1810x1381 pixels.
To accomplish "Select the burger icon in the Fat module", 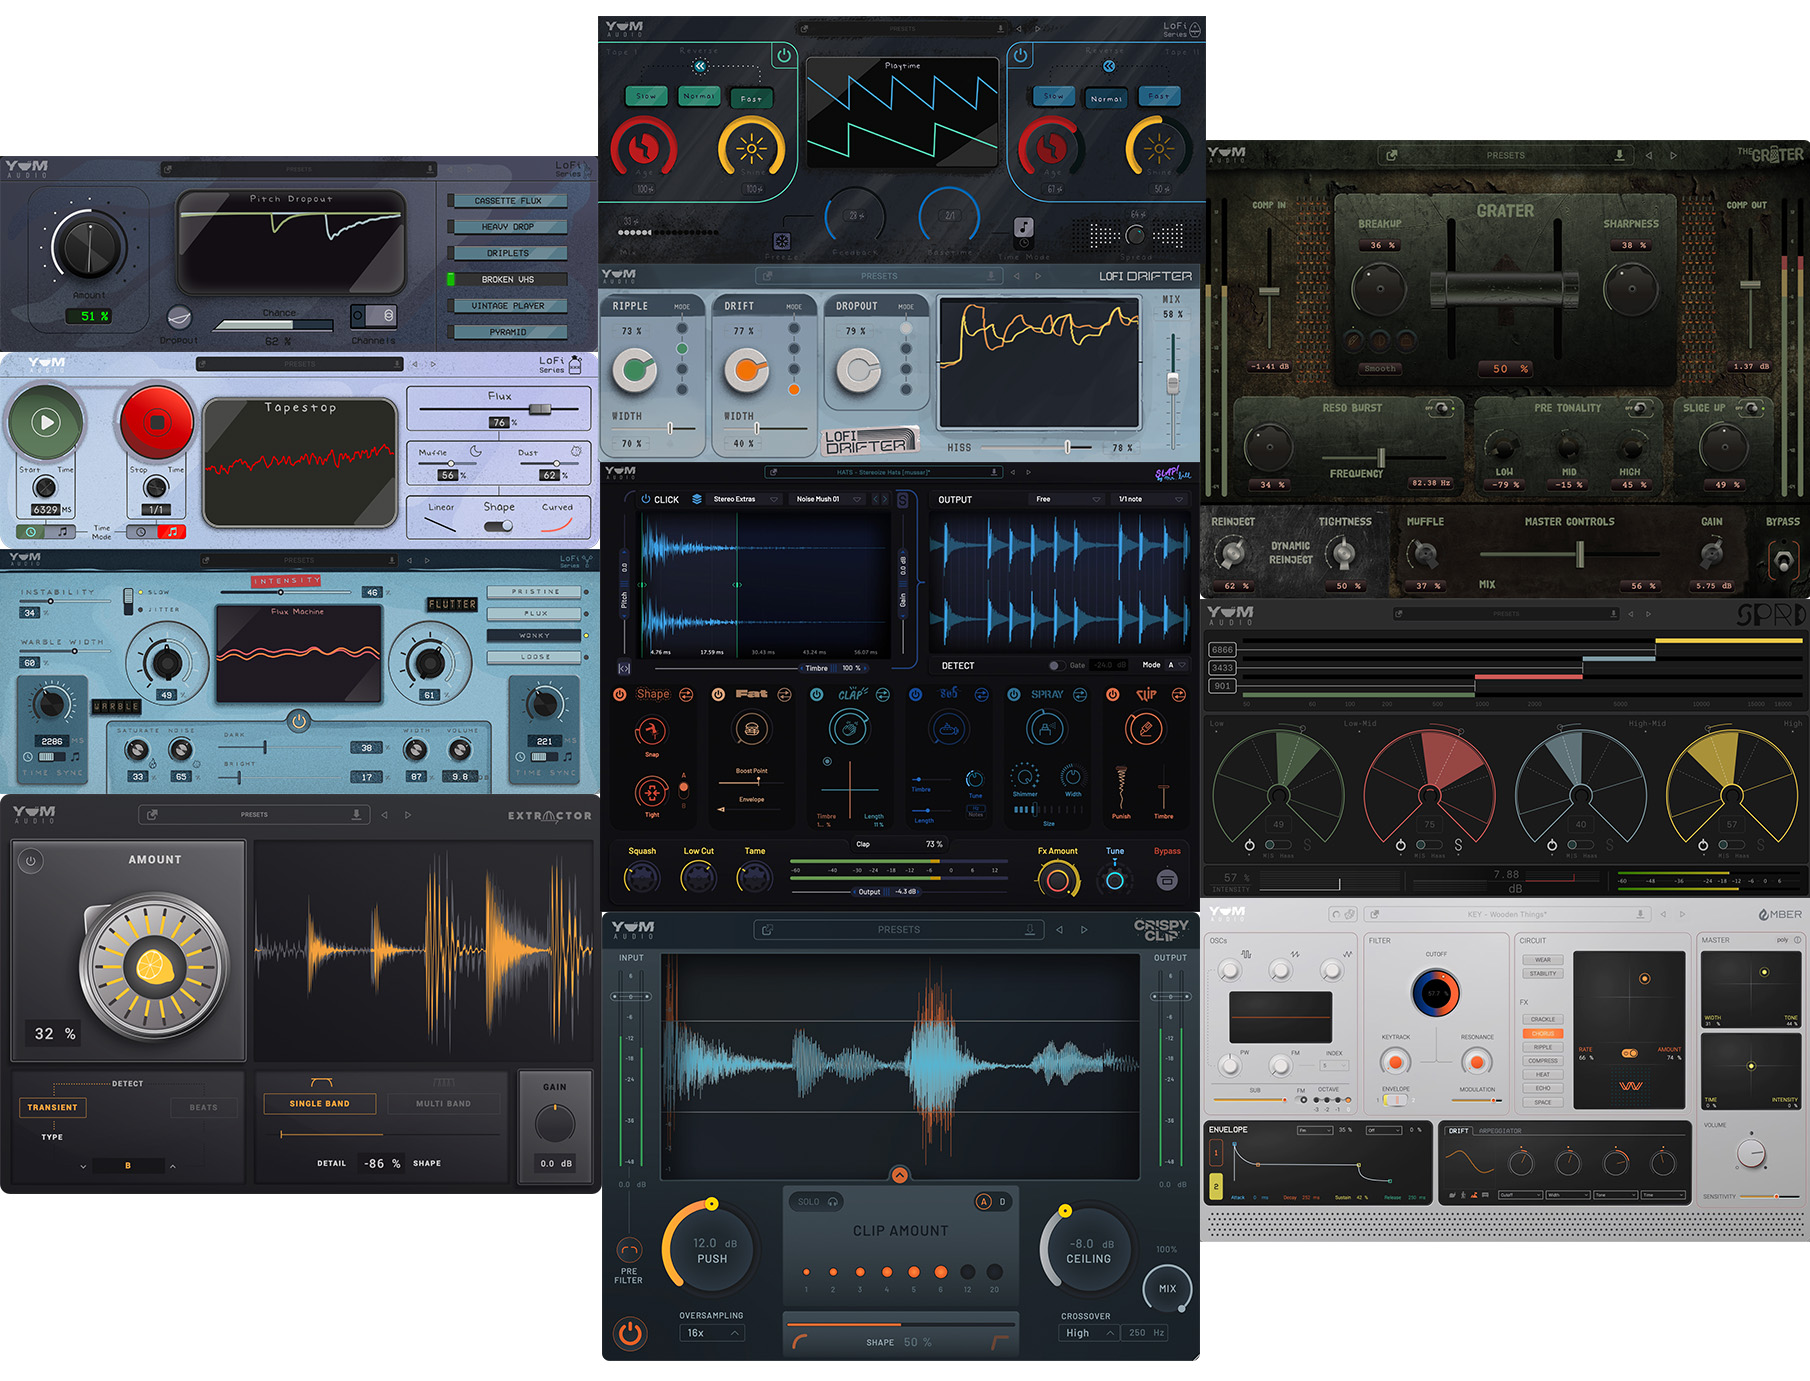I will click(x=752, y=729).
